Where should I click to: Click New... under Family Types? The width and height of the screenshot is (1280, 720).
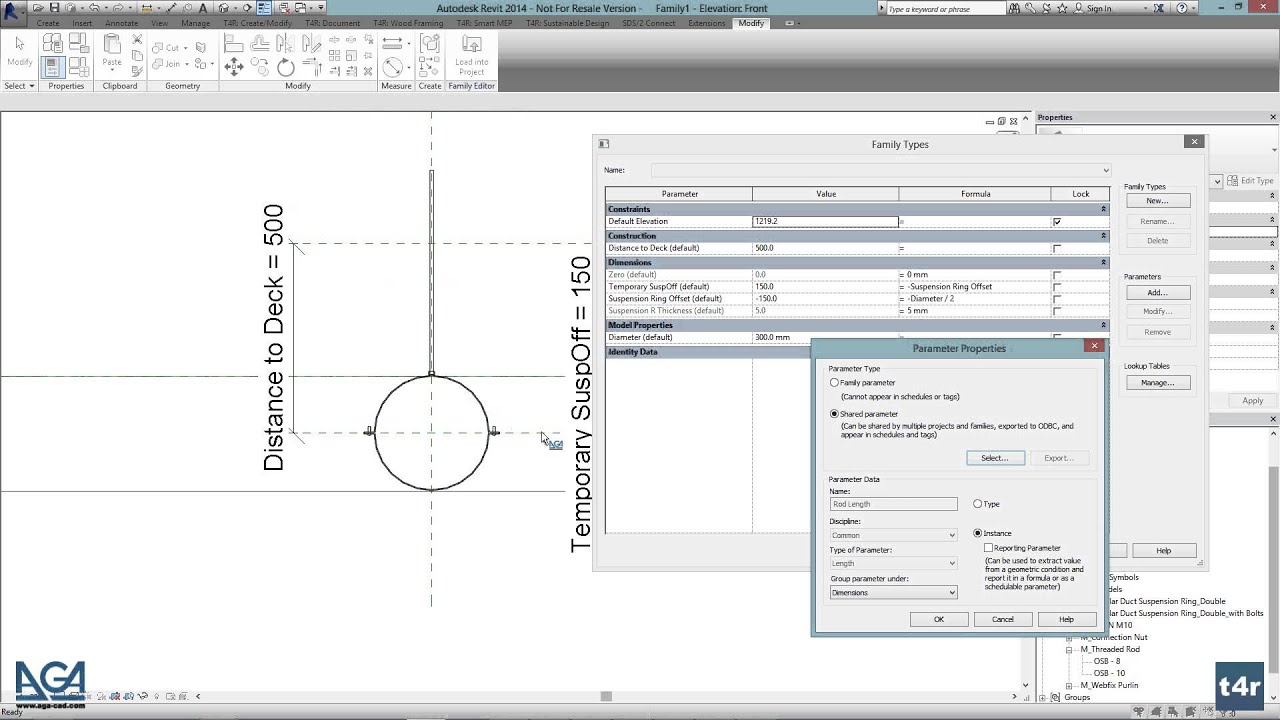click(x=1157, y=201)
